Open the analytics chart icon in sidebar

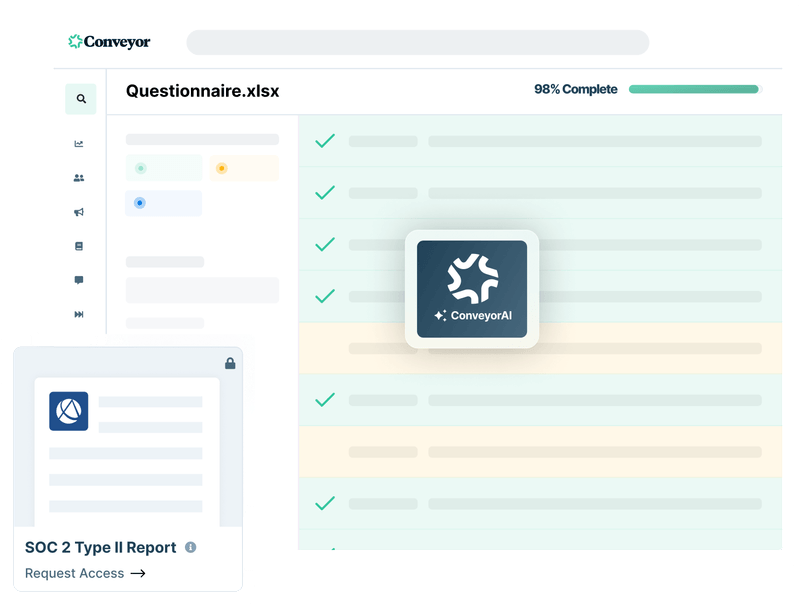coord(80,143)
